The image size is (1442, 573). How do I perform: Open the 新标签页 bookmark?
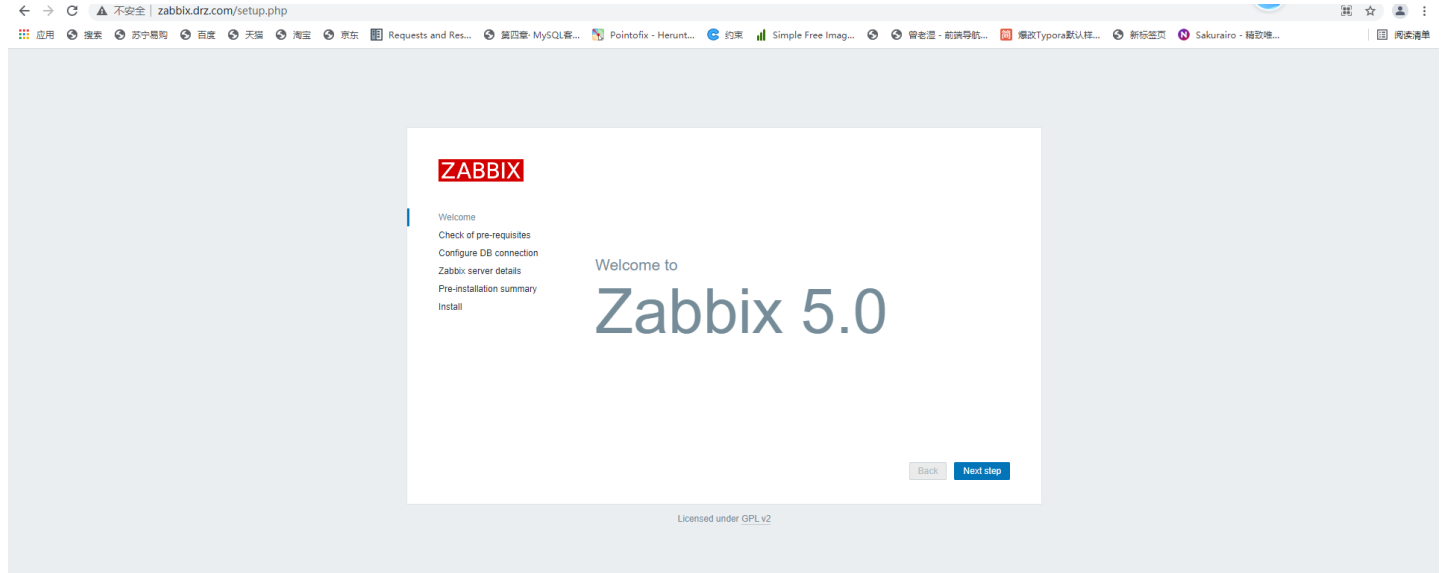tap(1139, 35)
